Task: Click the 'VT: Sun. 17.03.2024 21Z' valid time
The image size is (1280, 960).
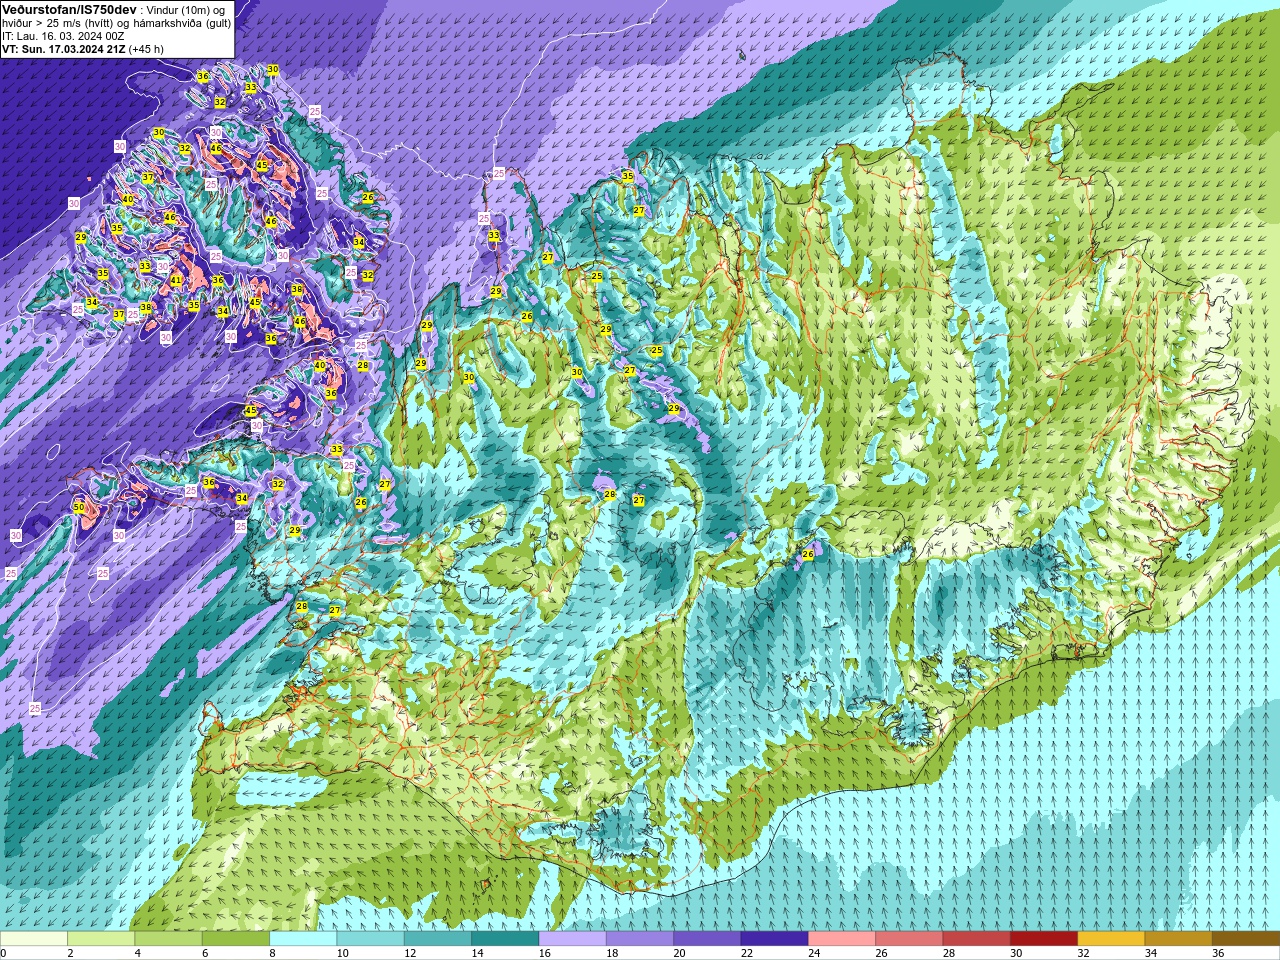Action: 63,48
